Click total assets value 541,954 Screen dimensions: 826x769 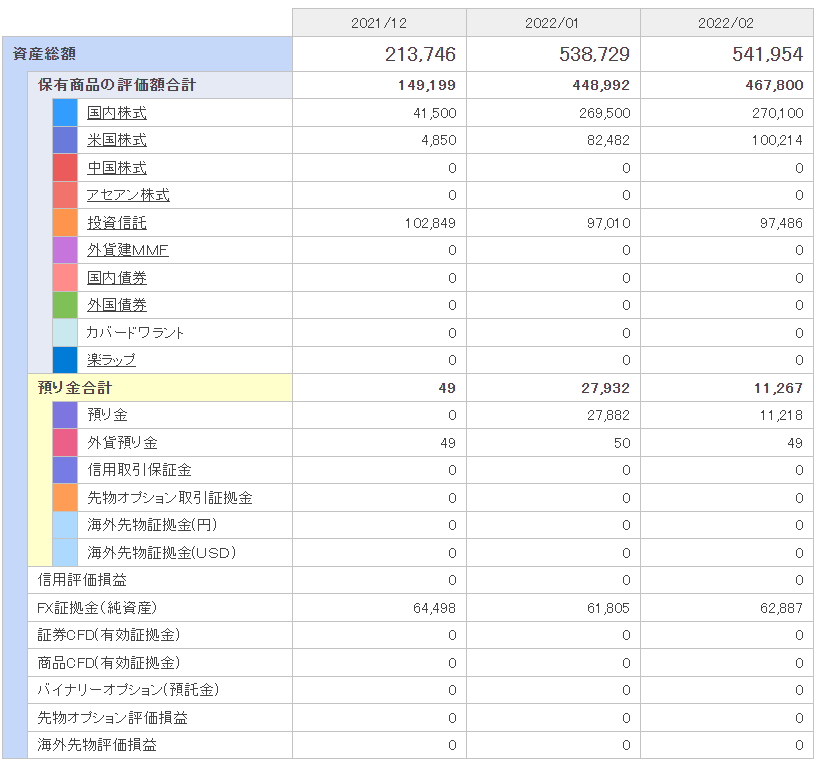click(768, 54)
